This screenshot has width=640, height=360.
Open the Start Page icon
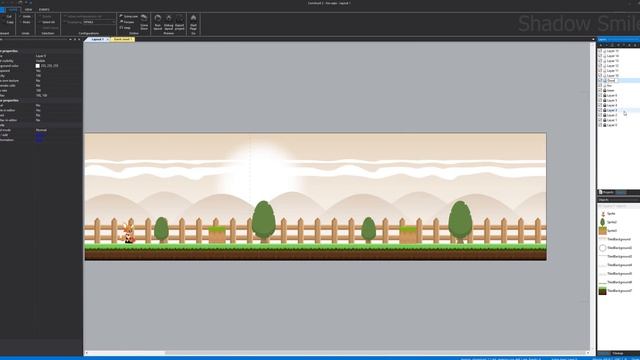pos(193,18)
